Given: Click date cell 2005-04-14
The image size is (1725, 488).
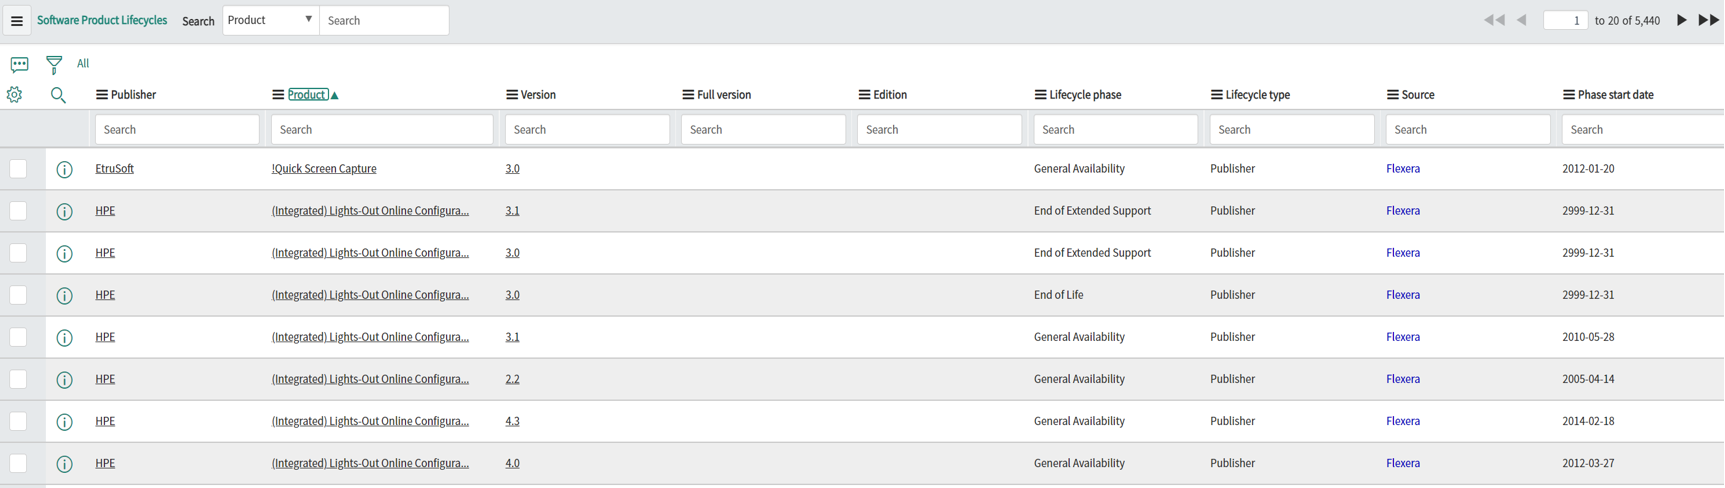Looking at the screenshot, I should pos(1588,379).
